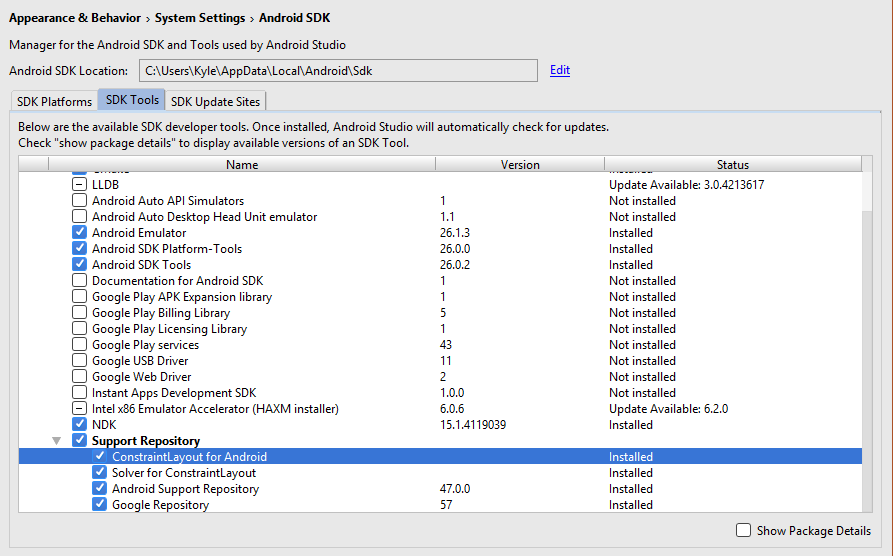This screenshot has width=893, height=556.
Task: Uncheck Google Repository checkbox
Action: point(100,504)
